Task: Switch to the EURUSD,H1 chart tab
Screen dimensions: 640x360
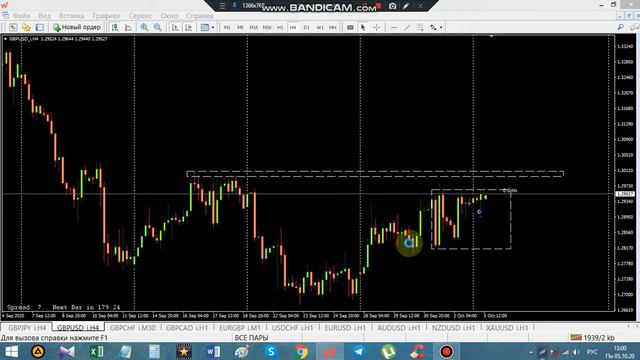Action: (345, 327)
